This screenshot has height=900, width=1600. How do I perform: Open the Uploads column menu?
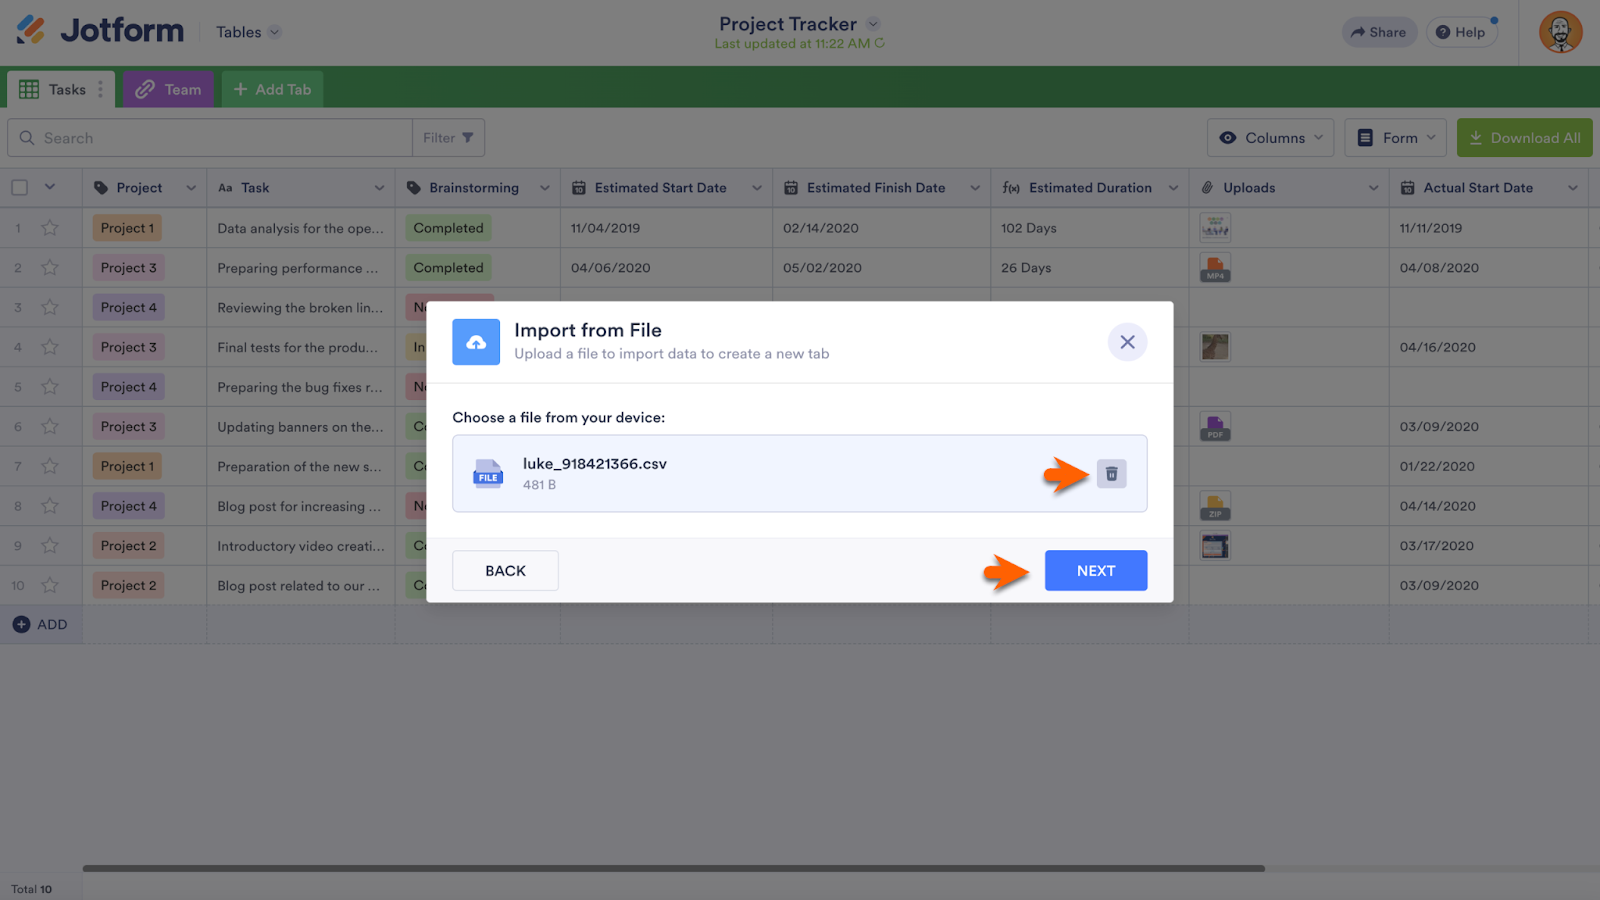(1373, 188)
